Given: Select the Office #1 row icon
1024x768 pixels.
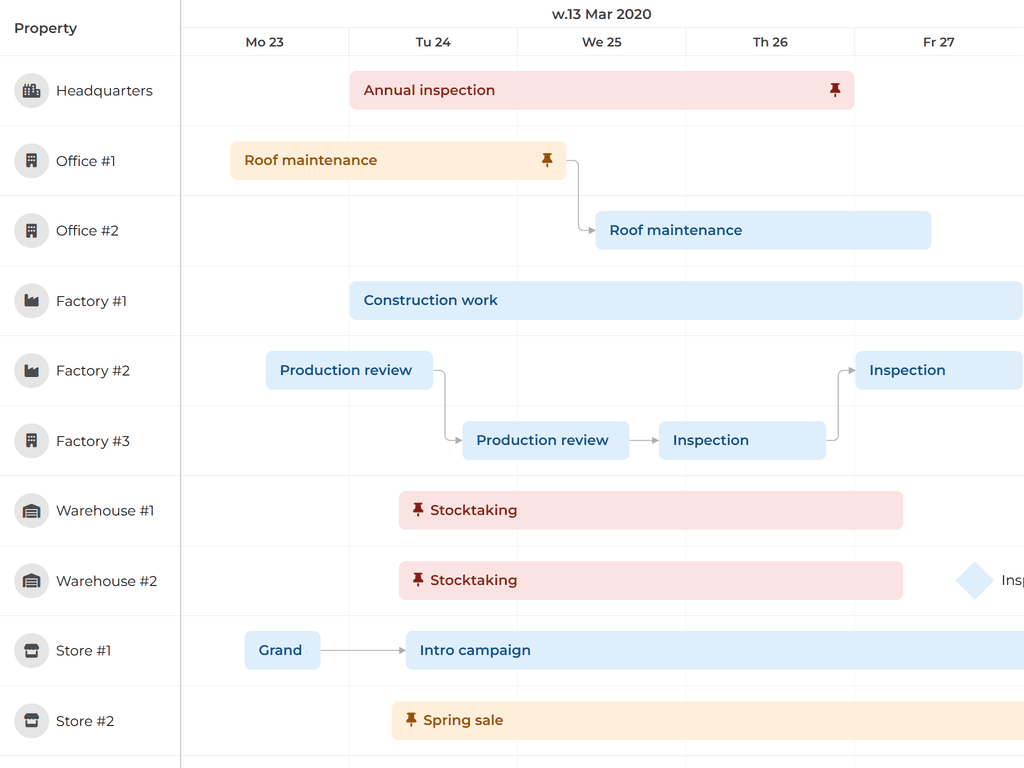Looking at the screenshot, I should click(31, 160).
